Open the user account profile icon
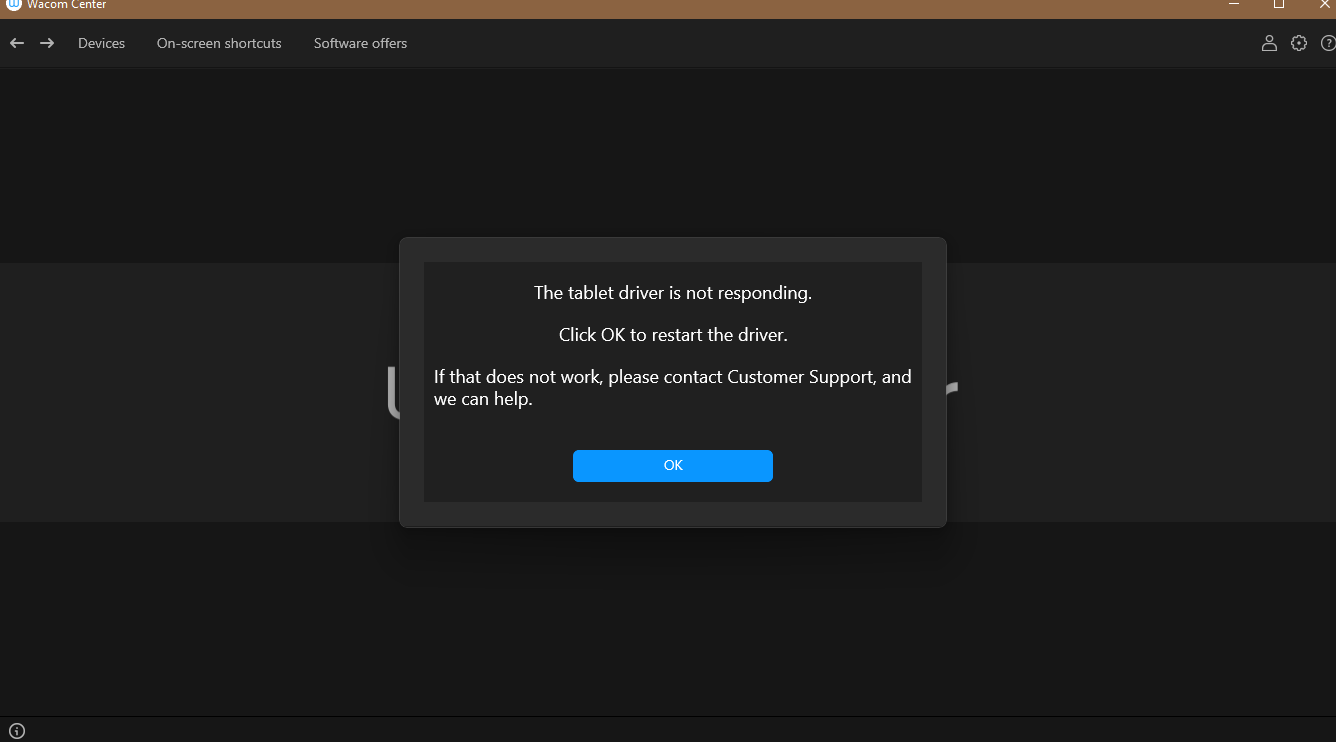 pyautogui.click(x=1269, y=43)
